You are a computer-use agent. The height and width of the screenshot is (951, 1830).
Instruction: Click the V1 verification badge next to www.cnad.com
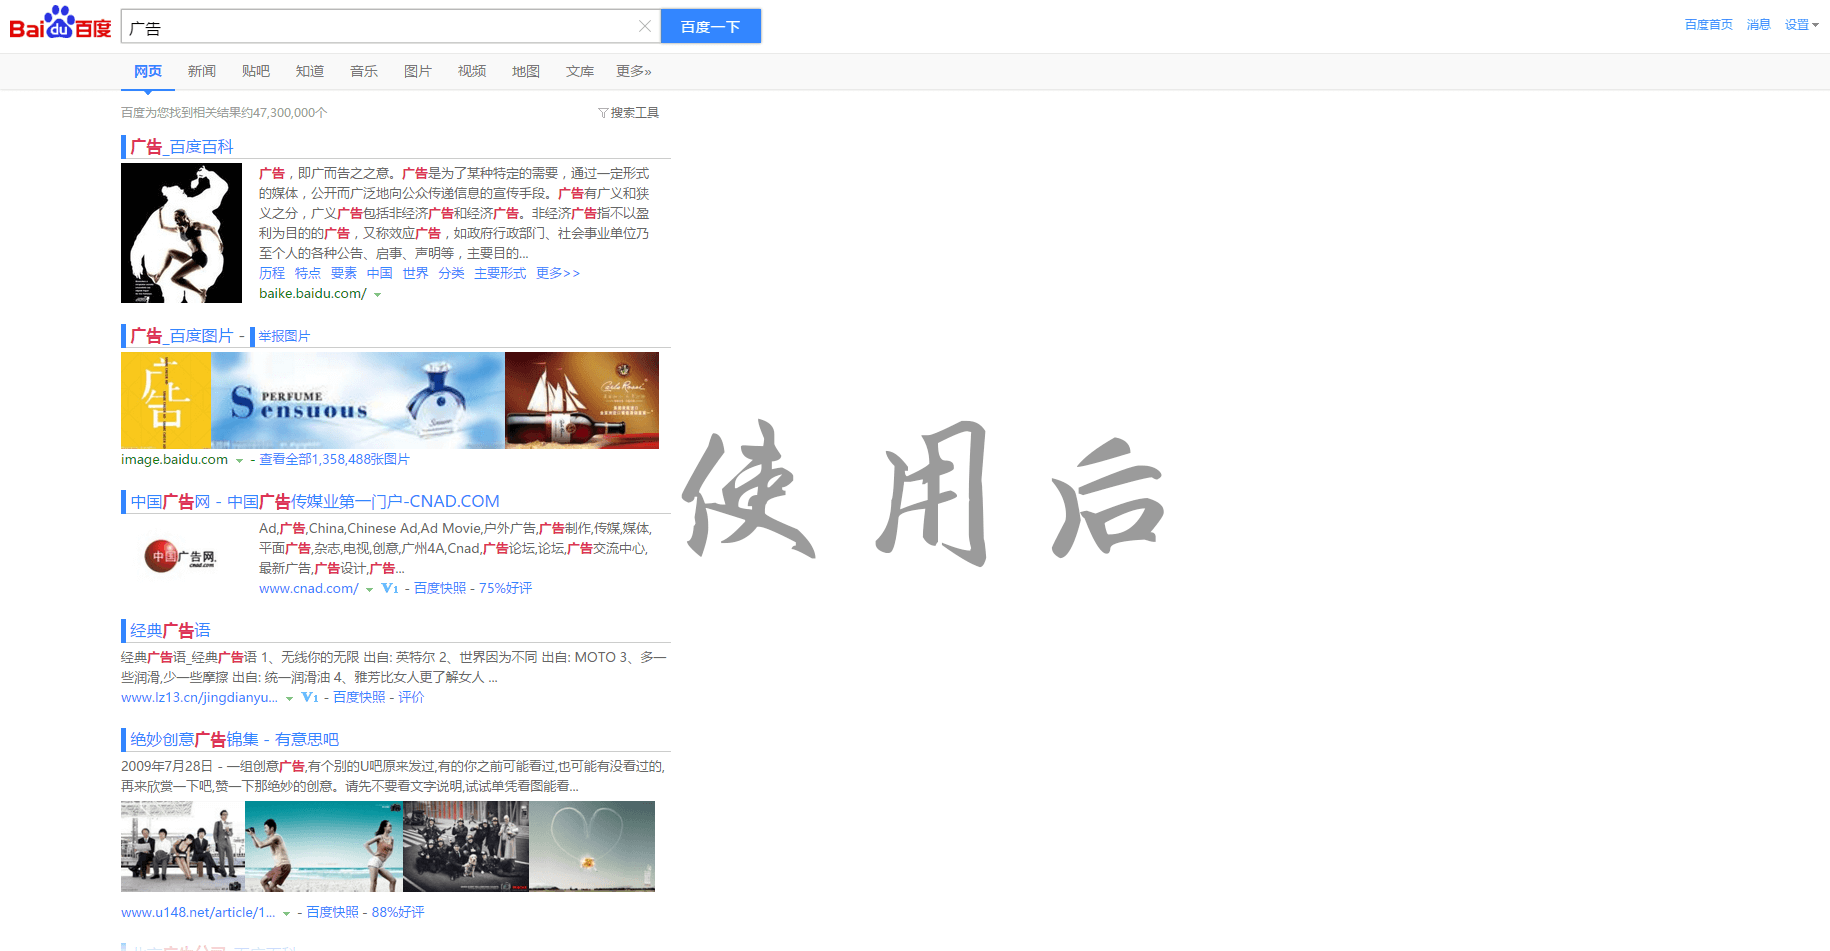point(389,588)
